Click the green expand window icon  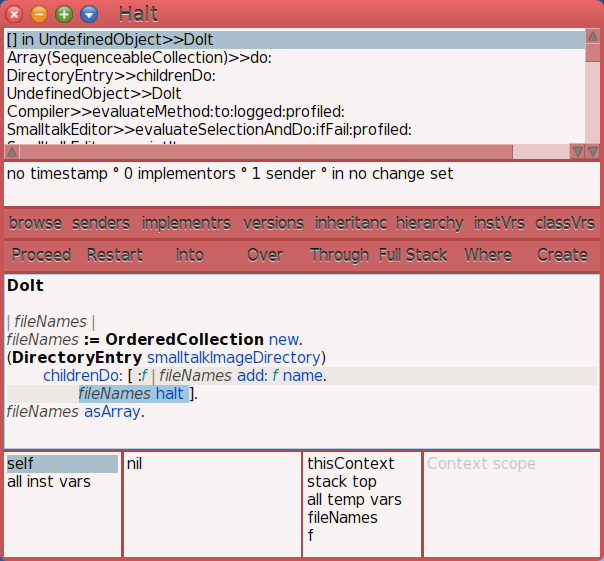pyautogui.click(x=64, y=14)
